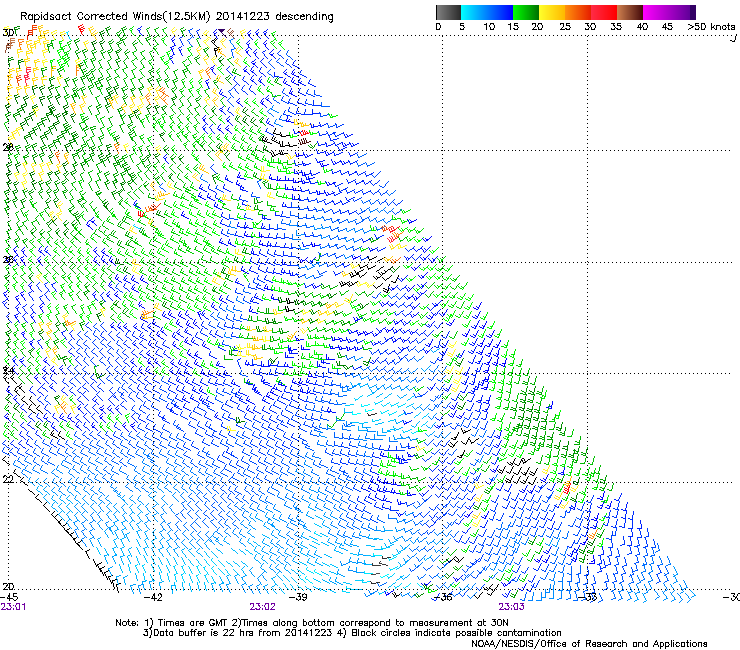This screenshot has height=650, width=740.
Task: Click the 'Rapidscat Corrected Winds(12.5KM)' title text
Action: (115, 17)
